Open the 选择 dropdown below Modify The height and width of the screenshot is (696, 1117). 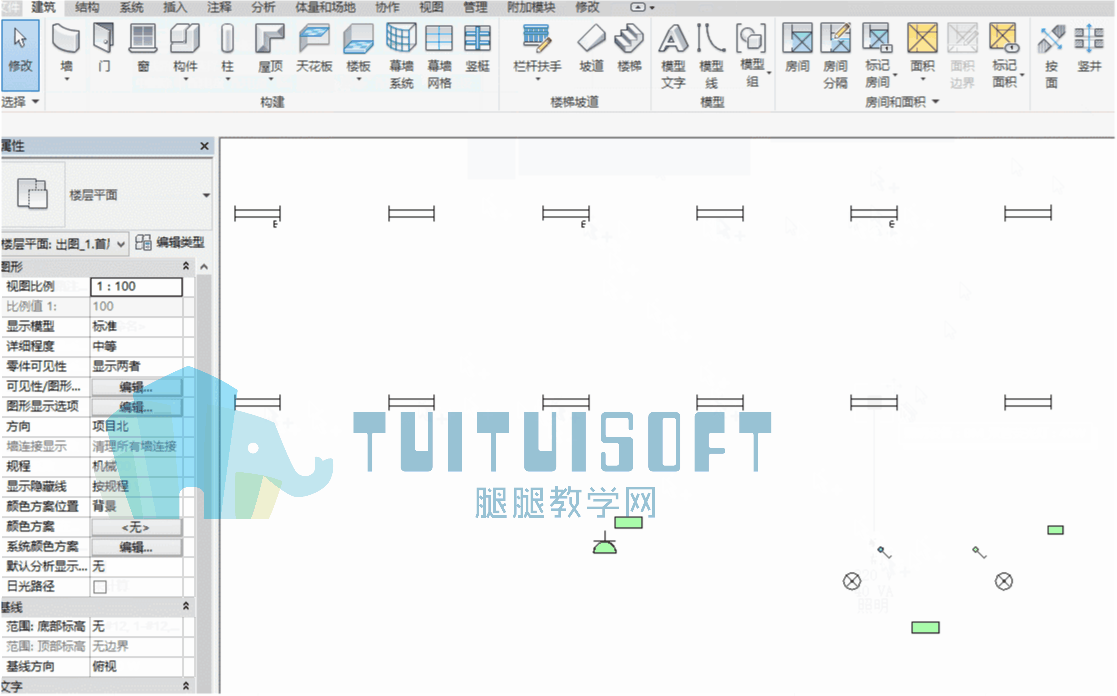click(20, 103)
